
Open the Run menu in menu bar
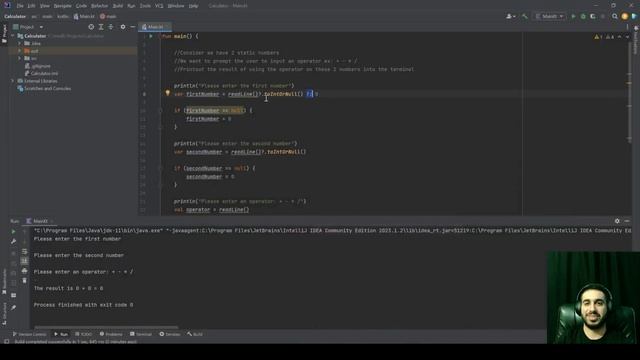click(x=131, y=6)
